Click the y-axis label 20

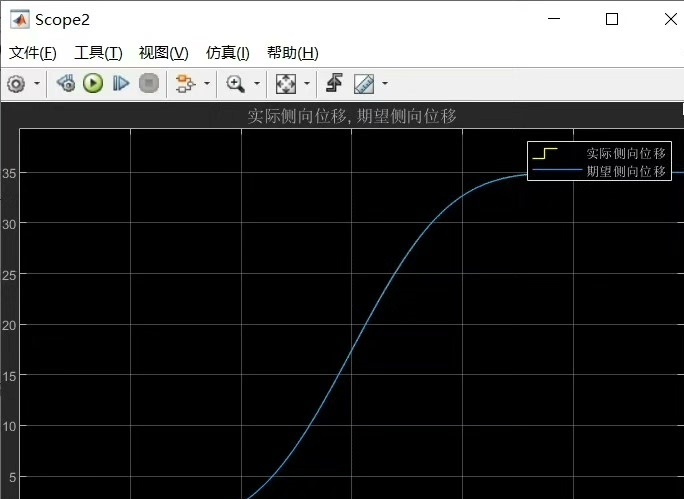9,325
